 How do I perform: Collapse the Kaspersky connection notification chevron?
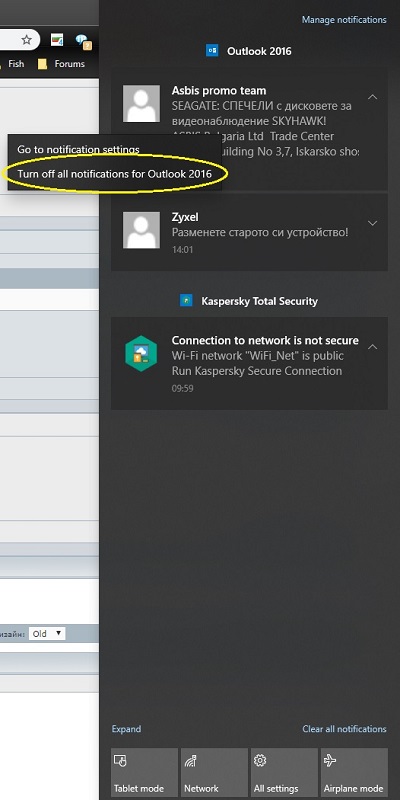(x=372, y=347)
